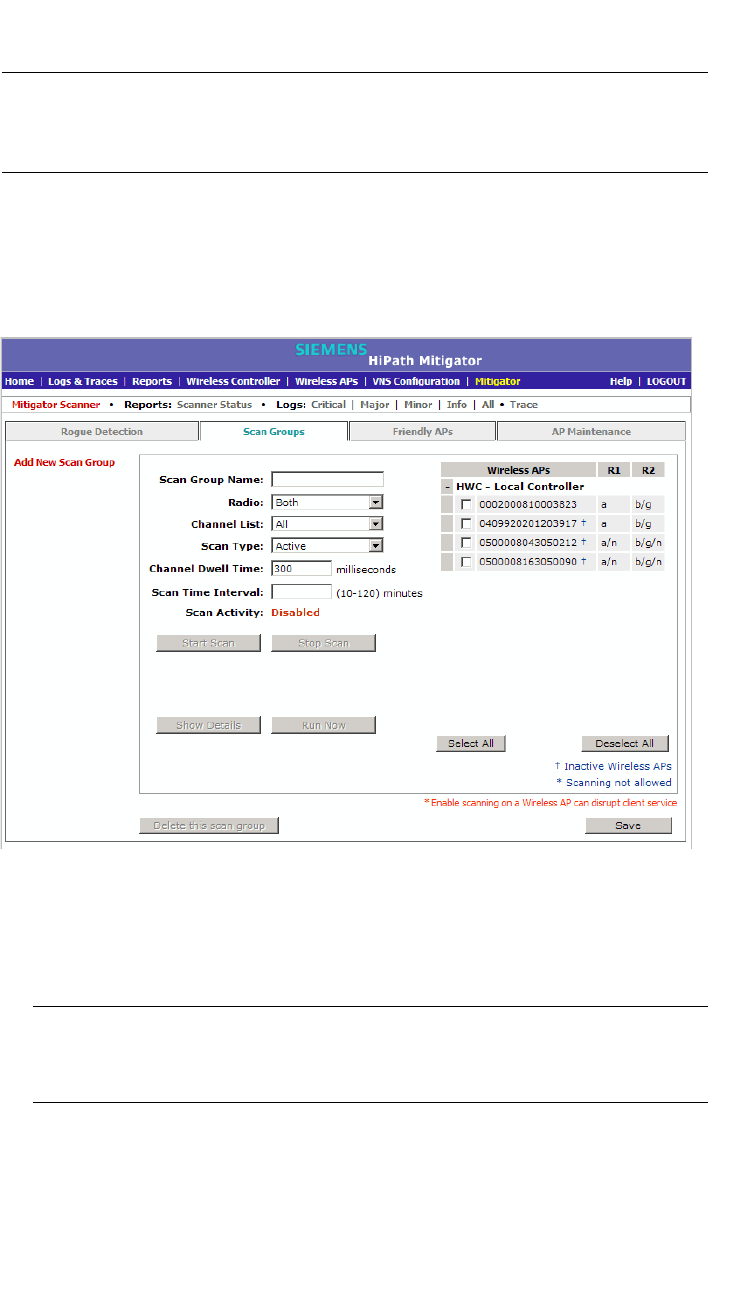Click the R2 column header

coord(648,469)
